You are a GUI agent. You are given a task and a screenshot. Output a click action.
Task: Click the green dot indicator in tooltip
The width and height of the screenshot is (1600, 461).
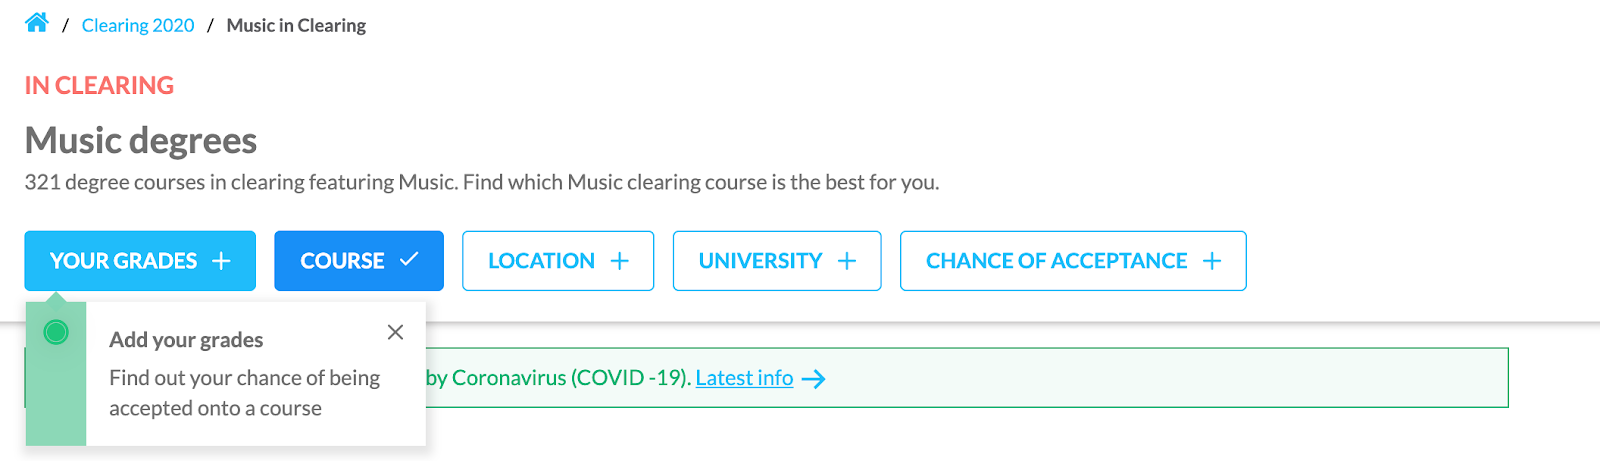click(56, 332)
